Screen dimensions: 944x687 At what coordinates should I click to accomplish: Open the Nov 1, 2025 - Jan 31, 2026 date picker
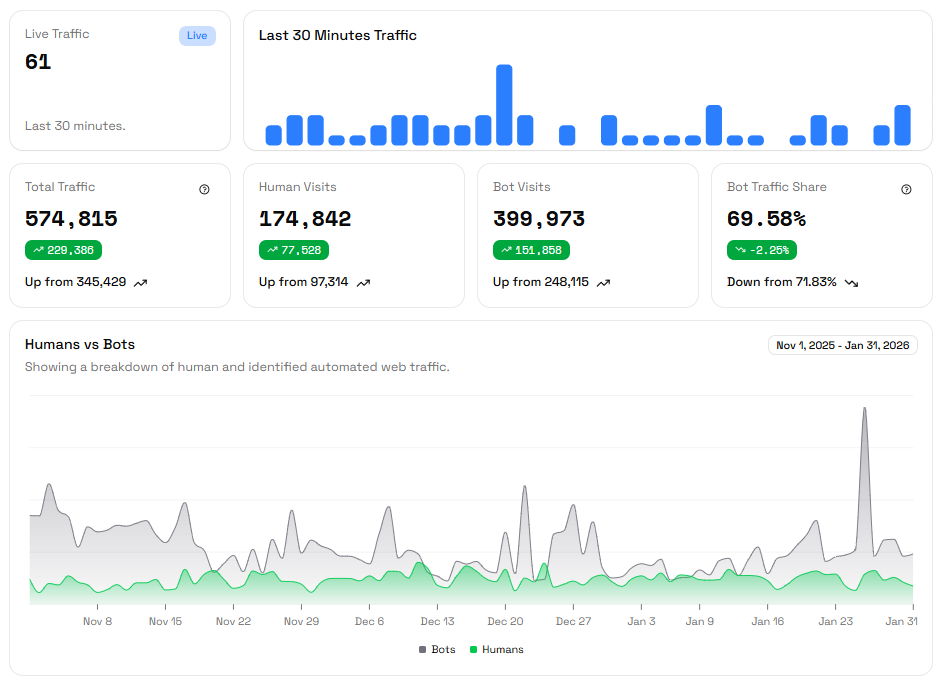843,344
